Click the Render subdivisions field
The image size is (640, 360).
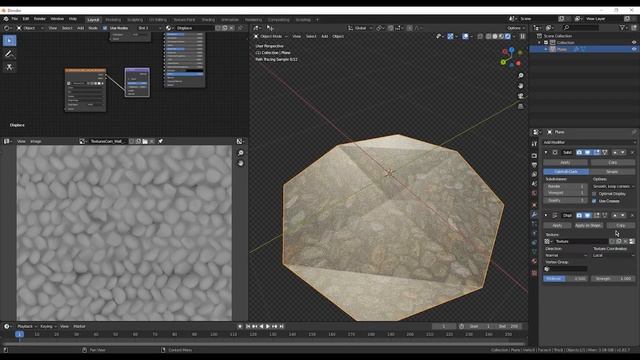tap(565, 186)
